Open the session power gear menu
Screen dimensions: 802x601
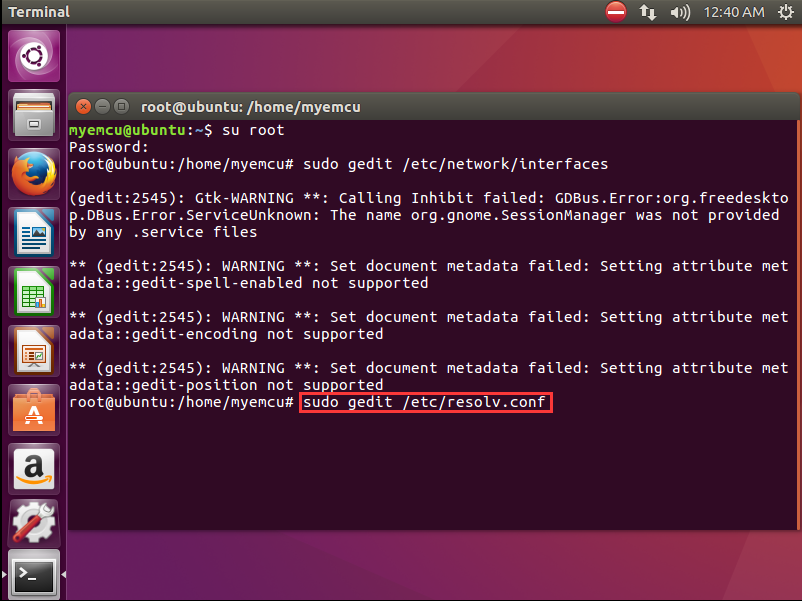[786, 12]
